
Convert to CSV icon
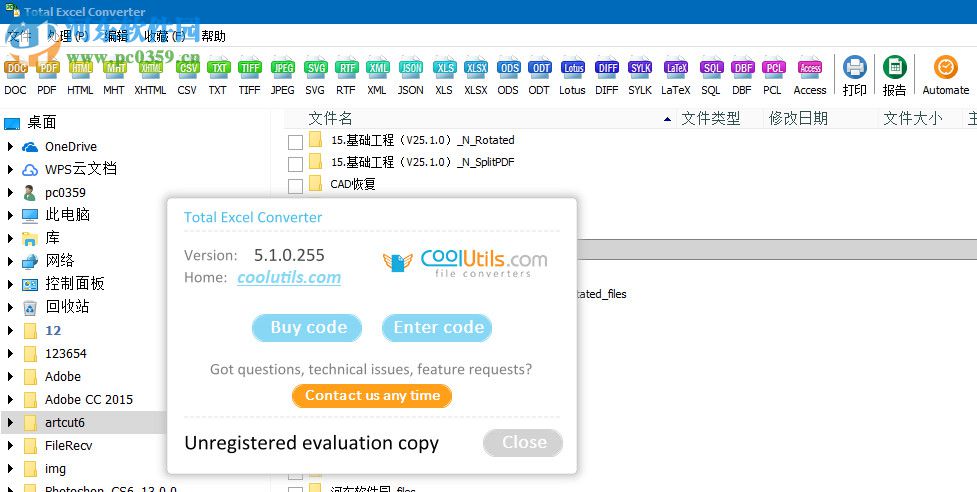tap(187, 69)
